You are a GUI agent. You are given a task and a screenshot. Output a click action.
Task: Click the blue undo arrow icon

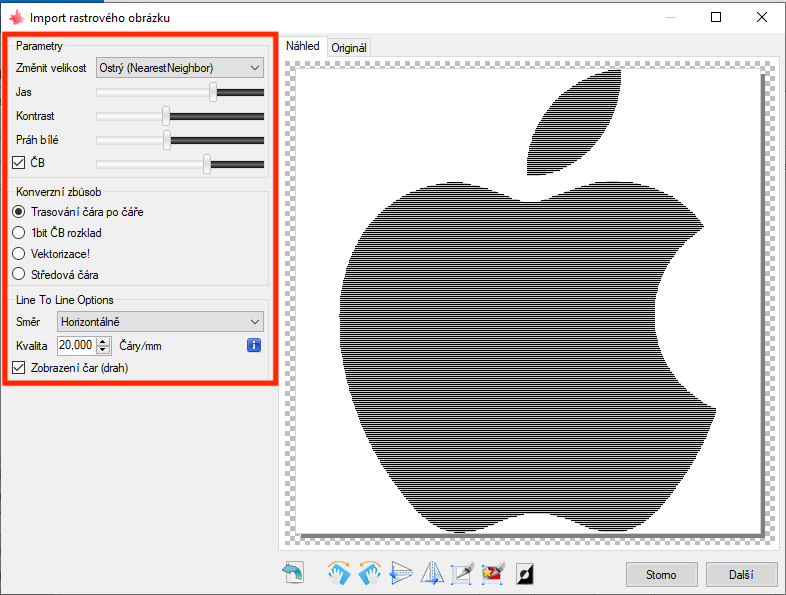(x=293, y=573)
